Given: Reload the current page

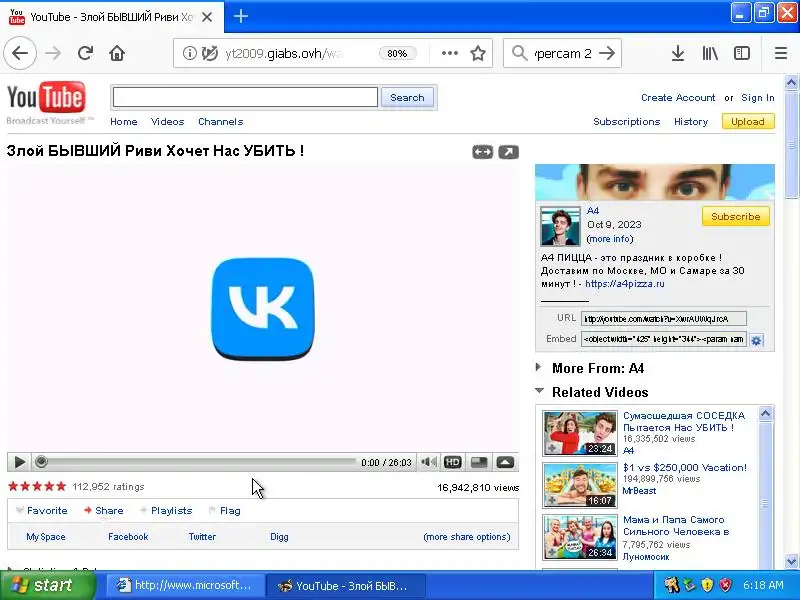Looking at the screenshot, I should pos(85,53).
